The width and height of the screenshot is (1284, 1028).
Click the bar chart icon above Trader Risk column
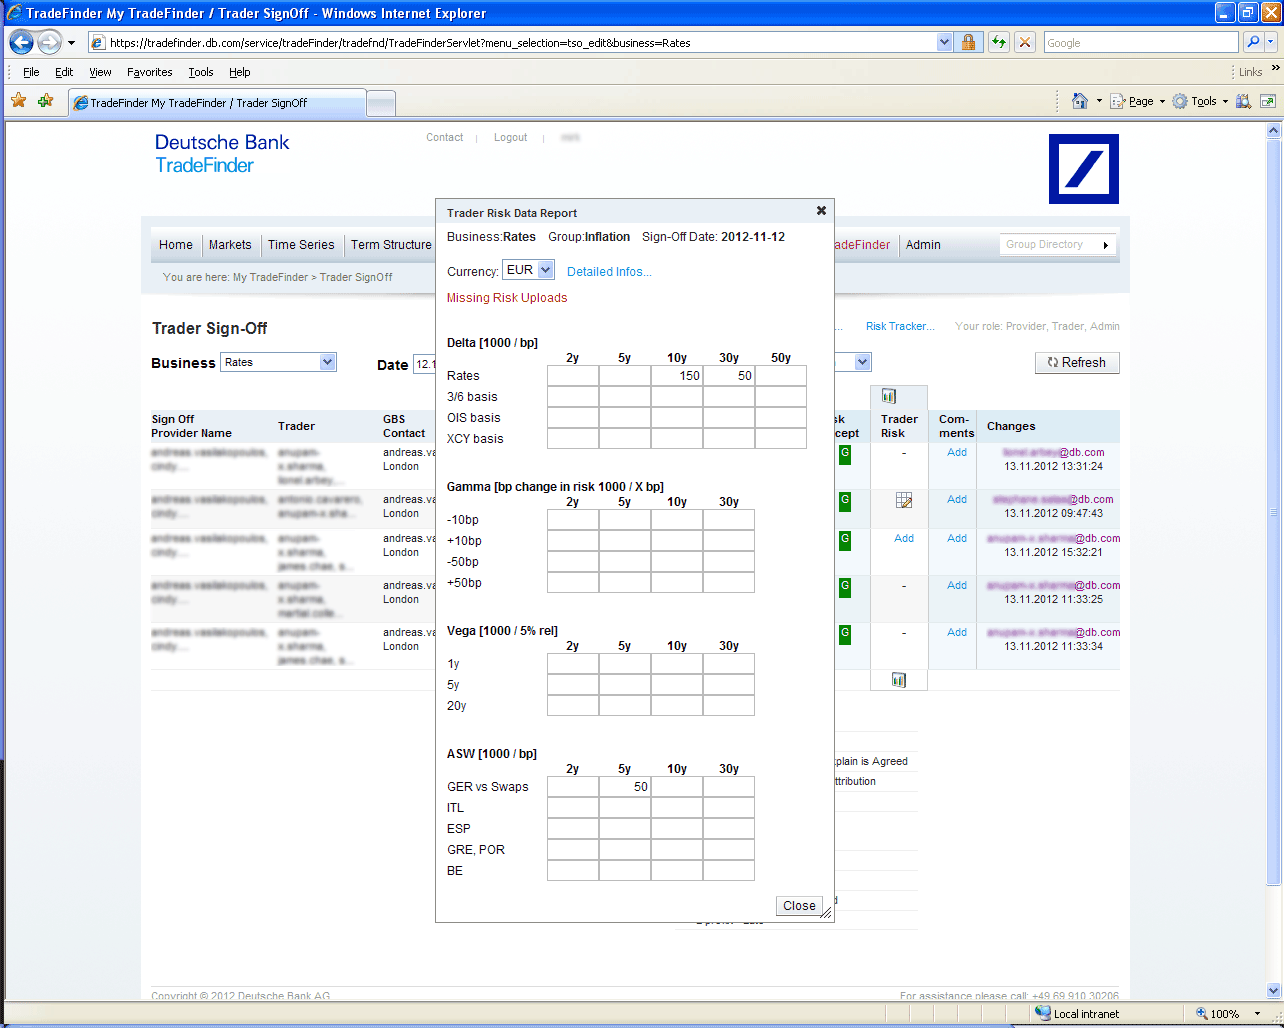pos(889,397)
